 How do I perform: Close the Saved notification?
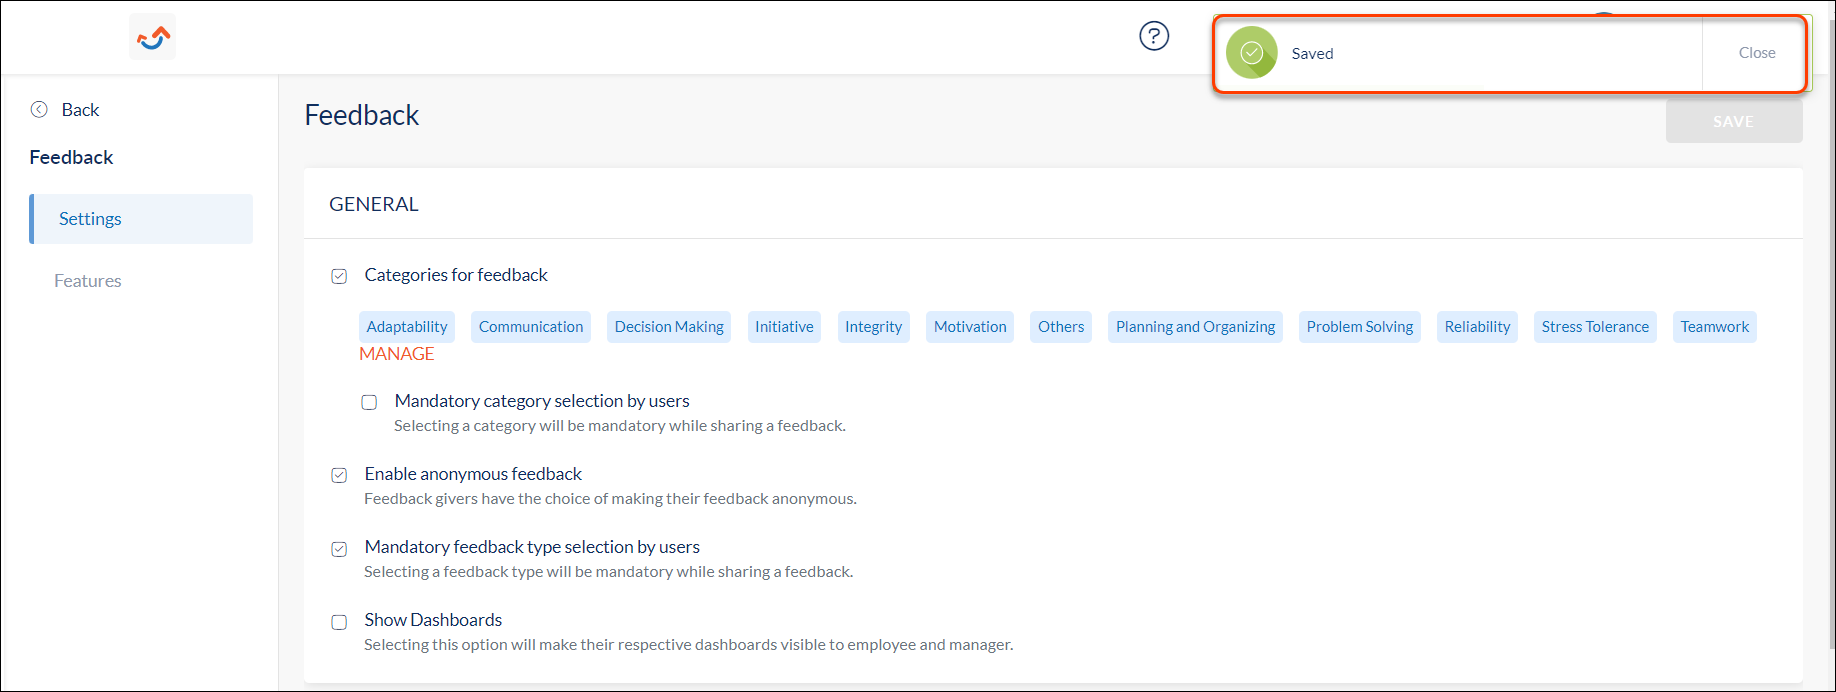tap(1757, 53)
